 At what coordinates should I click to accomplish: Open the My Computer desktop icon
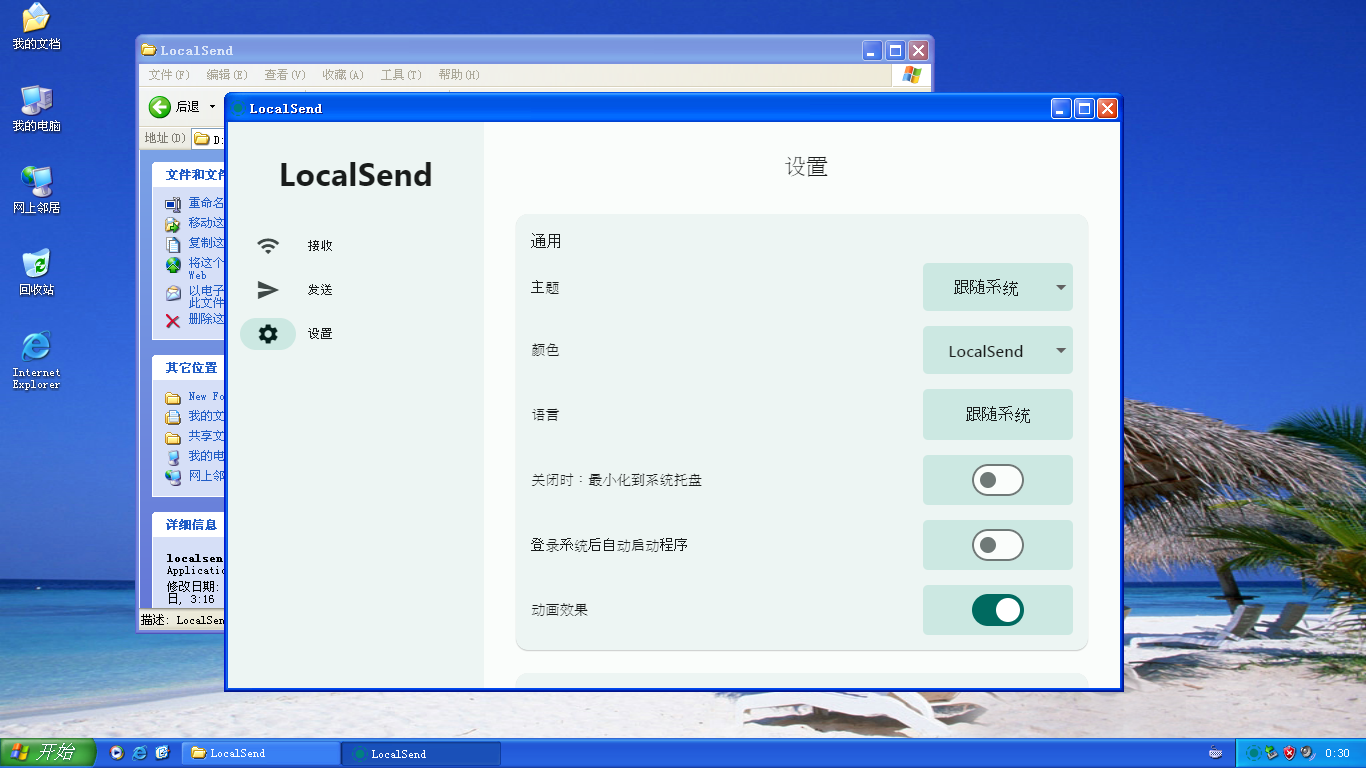(x=36, y=101)
